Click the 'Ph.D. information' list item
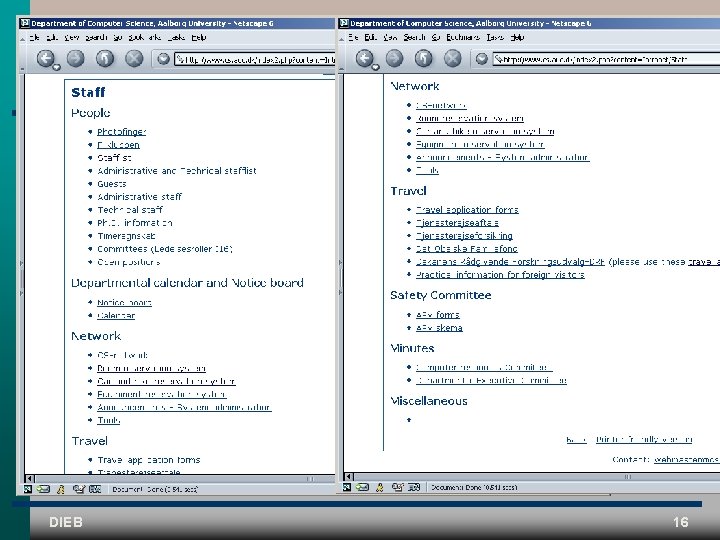 click(135, 223)
